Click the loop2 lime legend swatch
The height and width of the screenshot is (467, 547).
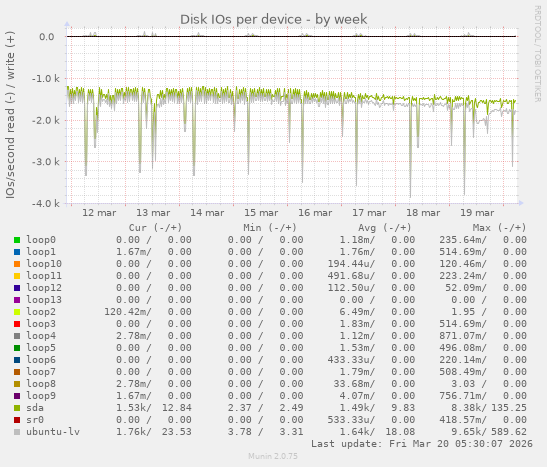[x=17, y=312]
